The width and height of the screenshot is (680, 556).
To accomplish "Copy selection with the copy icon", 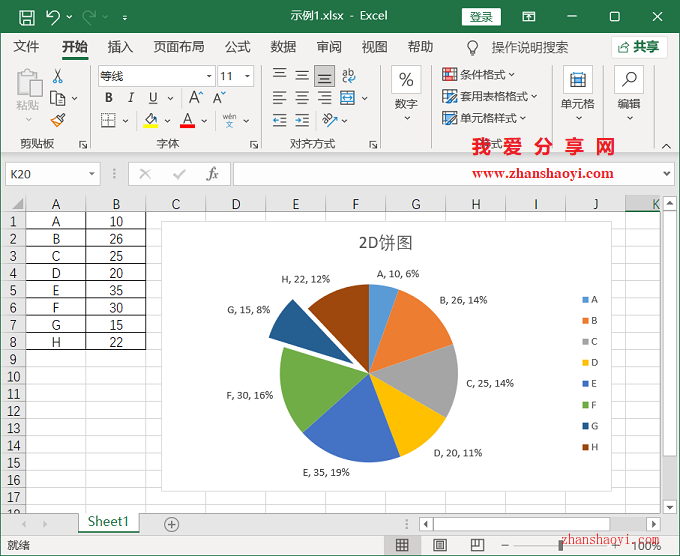I will pyautogui.click(x=58, y=98).
